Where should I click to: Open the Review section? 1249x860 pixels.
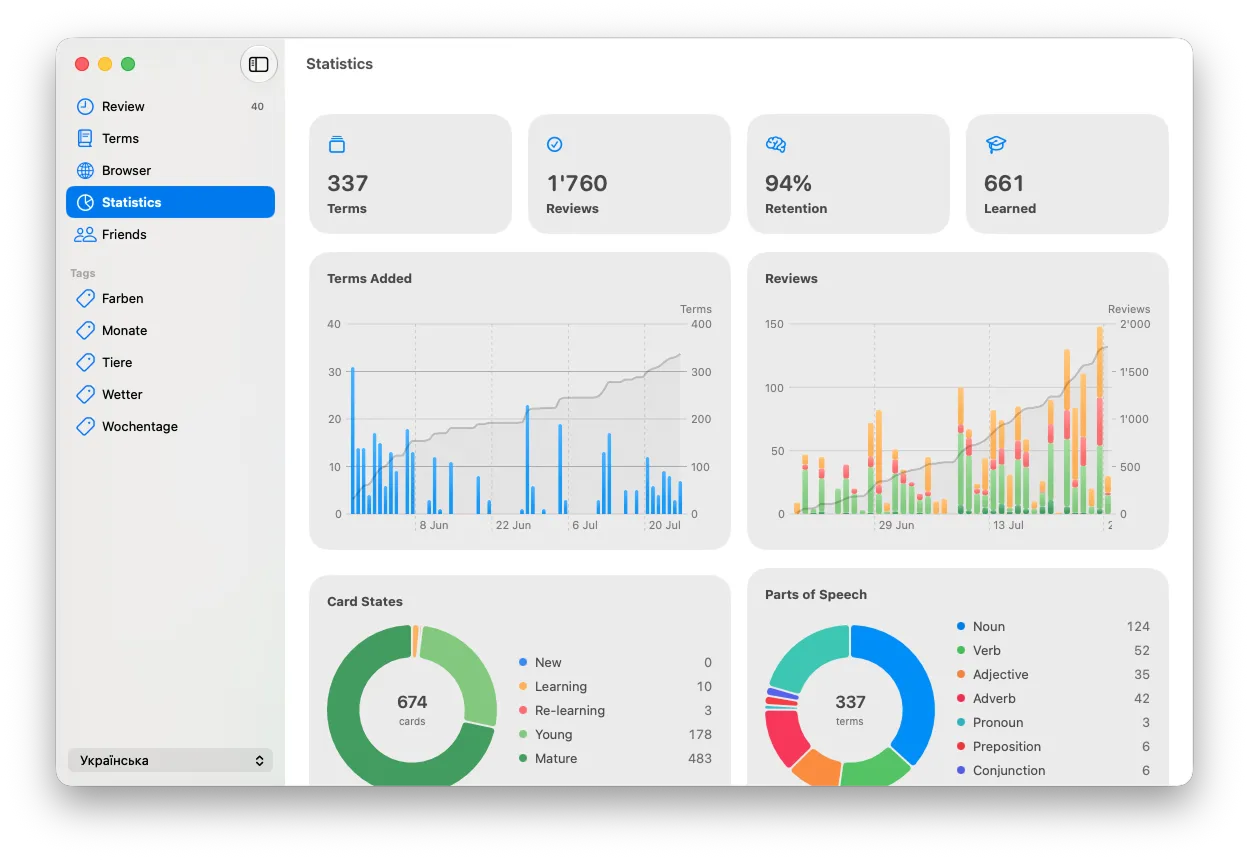tap(170, 106)
